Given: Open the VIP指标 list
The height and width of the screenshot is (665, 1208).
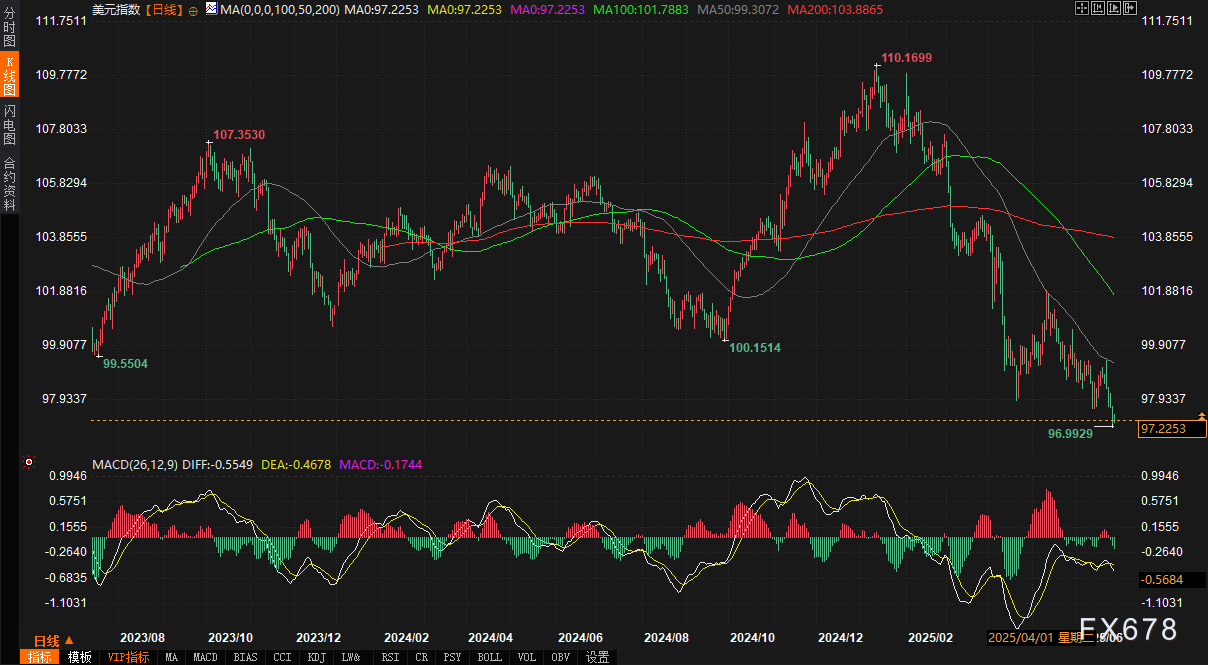Looking at the screenshot, I should [x=128, y=657].
